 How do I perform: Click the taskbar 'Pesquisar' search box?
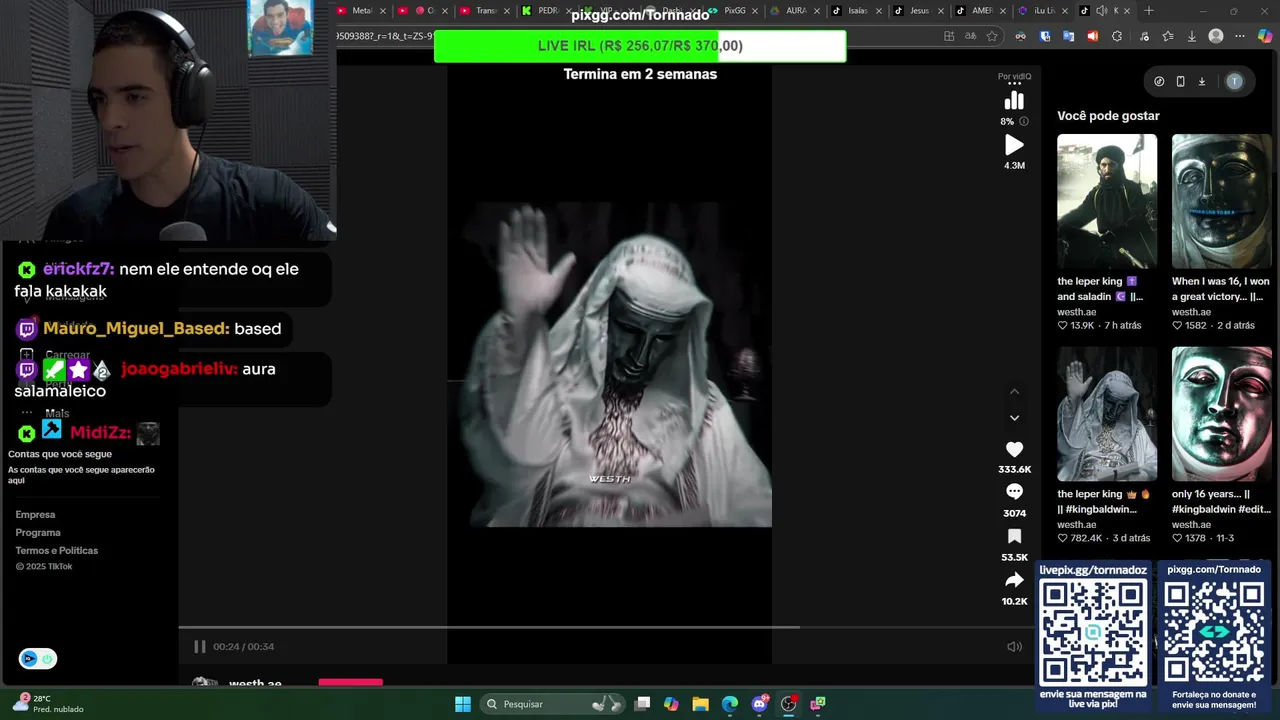[553, 704]
